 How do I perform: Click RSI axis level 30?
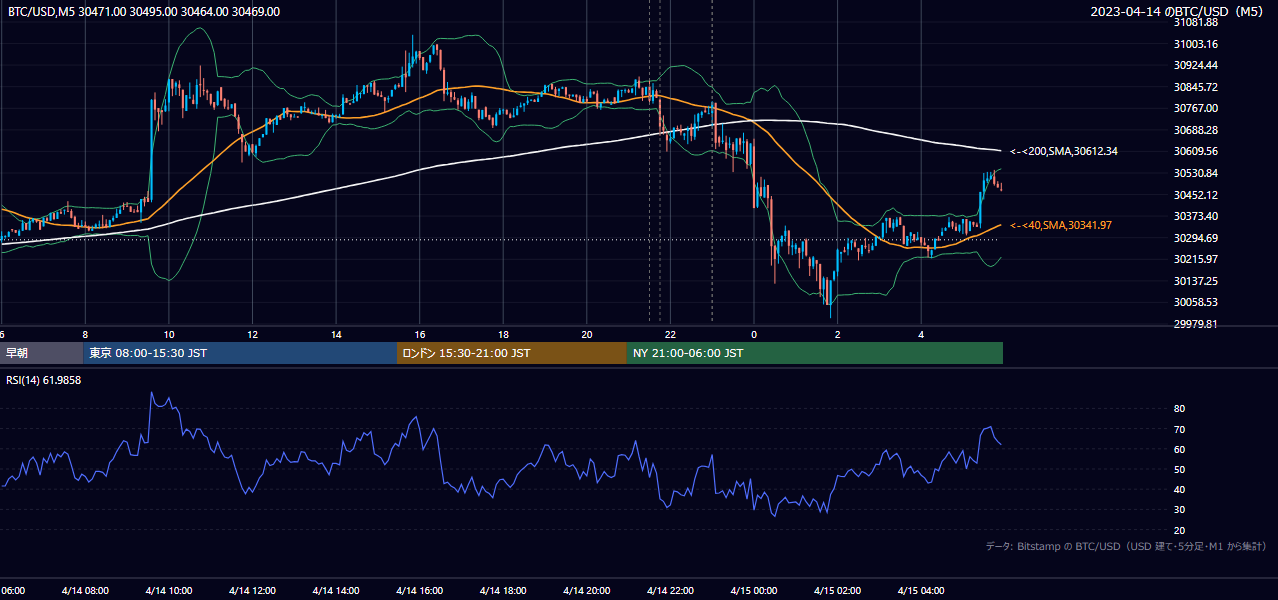pyautogui.click(x=1179, y=510)
